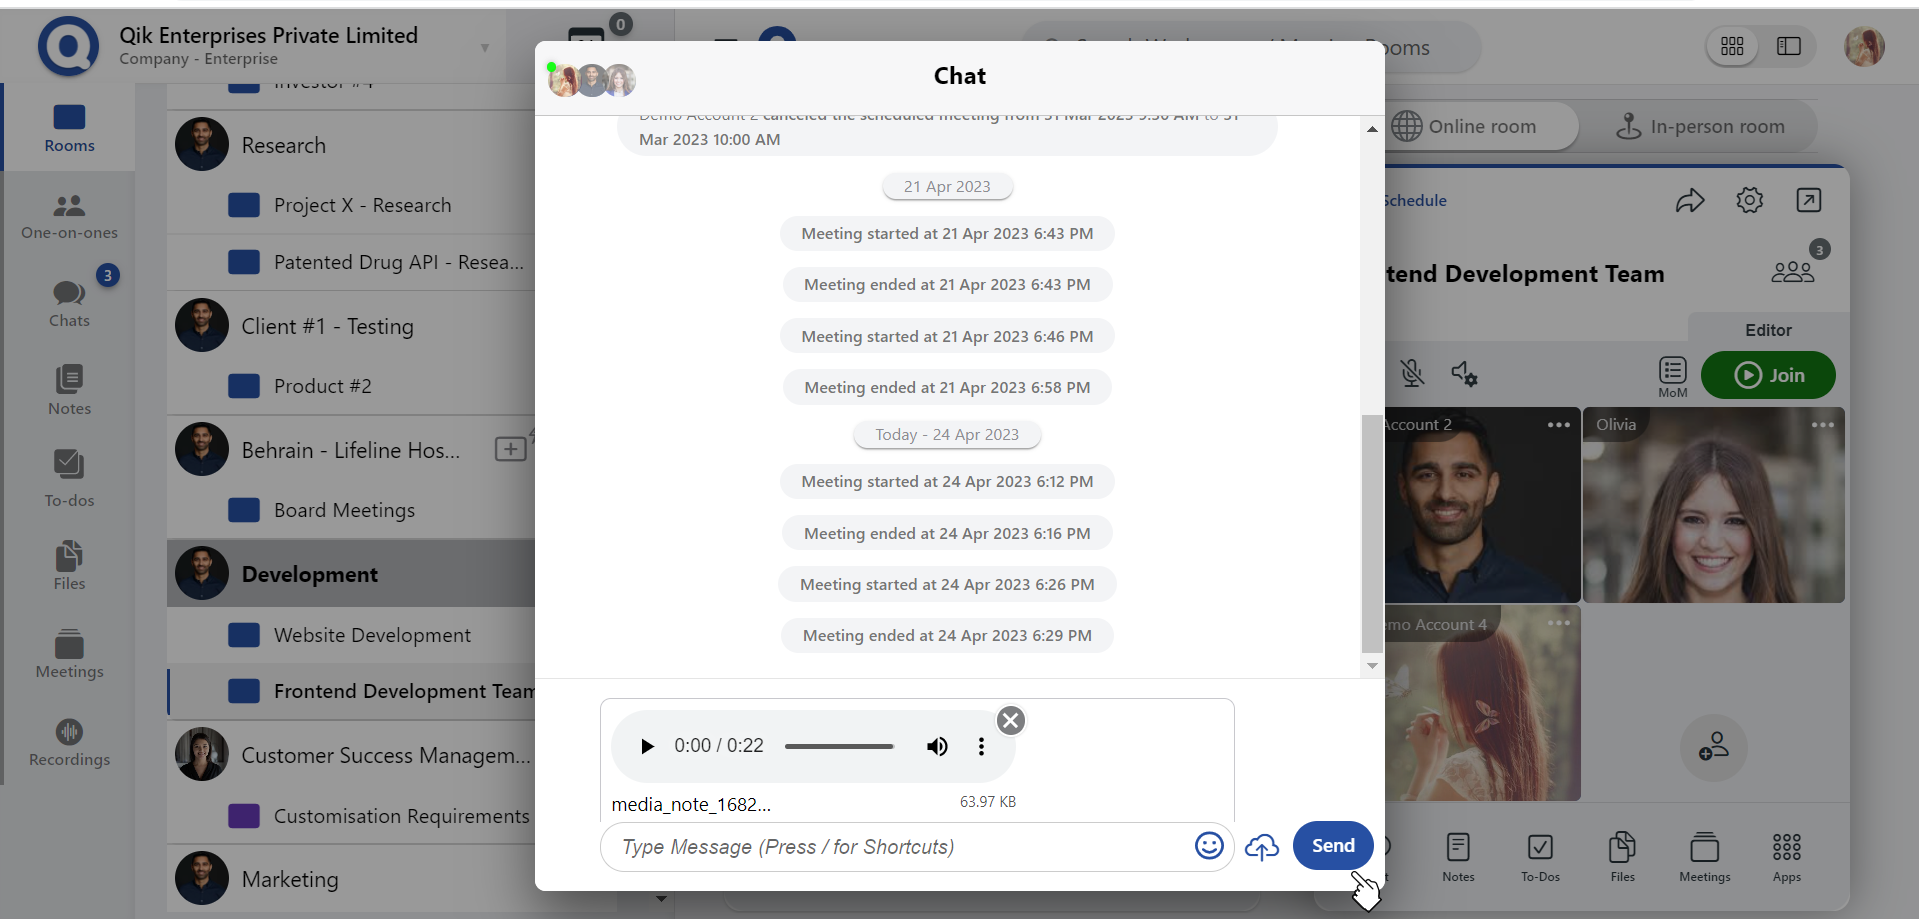The image size is (1919, 919).
Task: Open the room settings gear icon
Action: coord(1749,200)
